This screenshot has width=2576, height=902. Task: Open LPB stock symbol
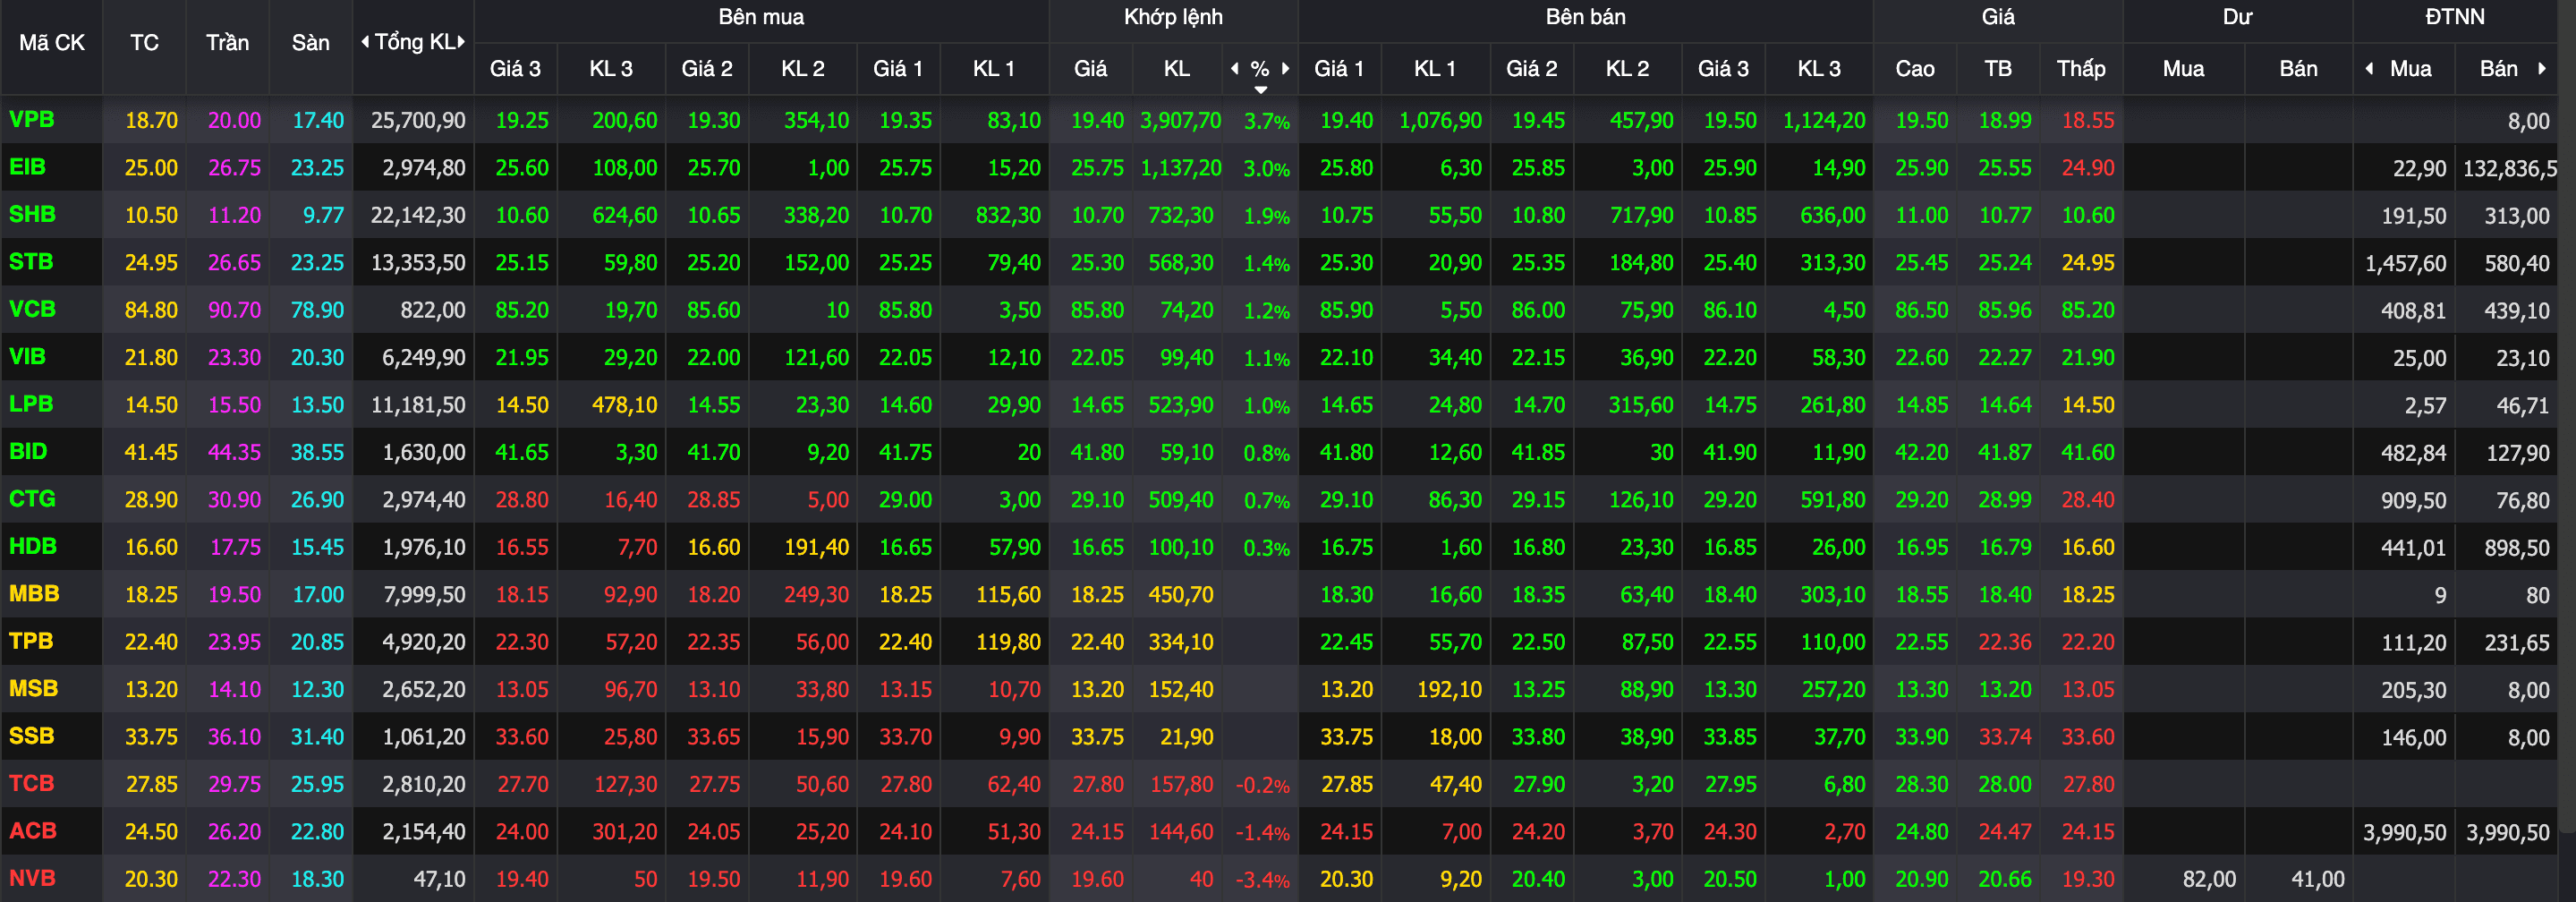(31, 404)
